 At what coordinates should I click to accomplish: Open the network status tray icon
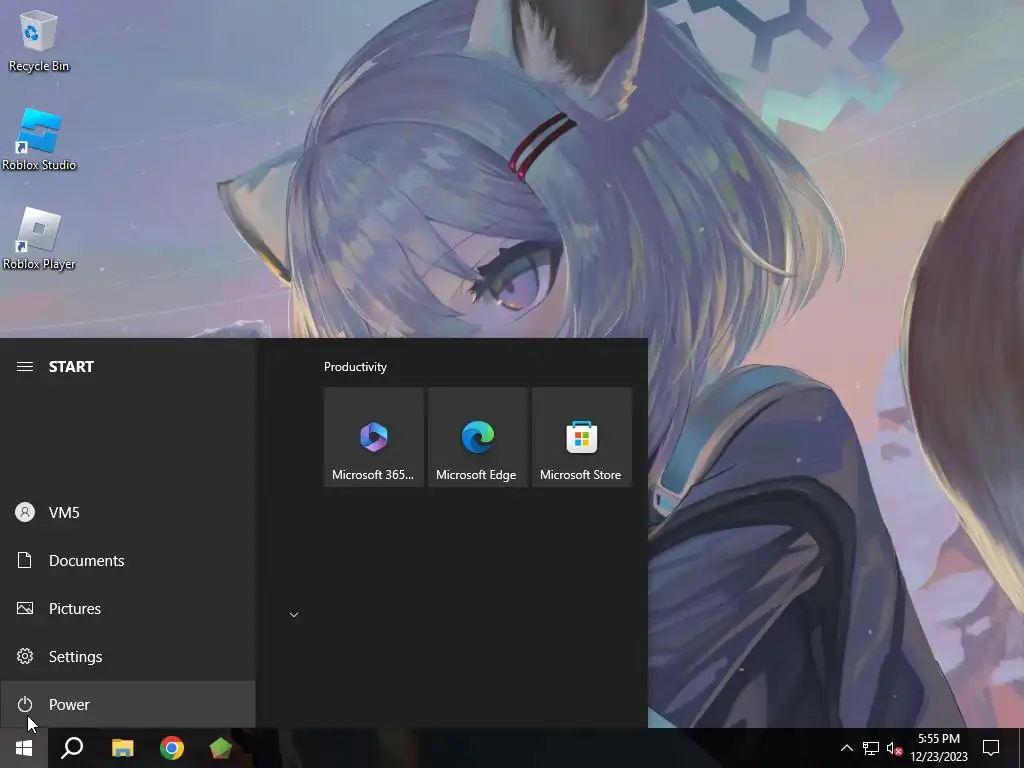tap(871, 748)
